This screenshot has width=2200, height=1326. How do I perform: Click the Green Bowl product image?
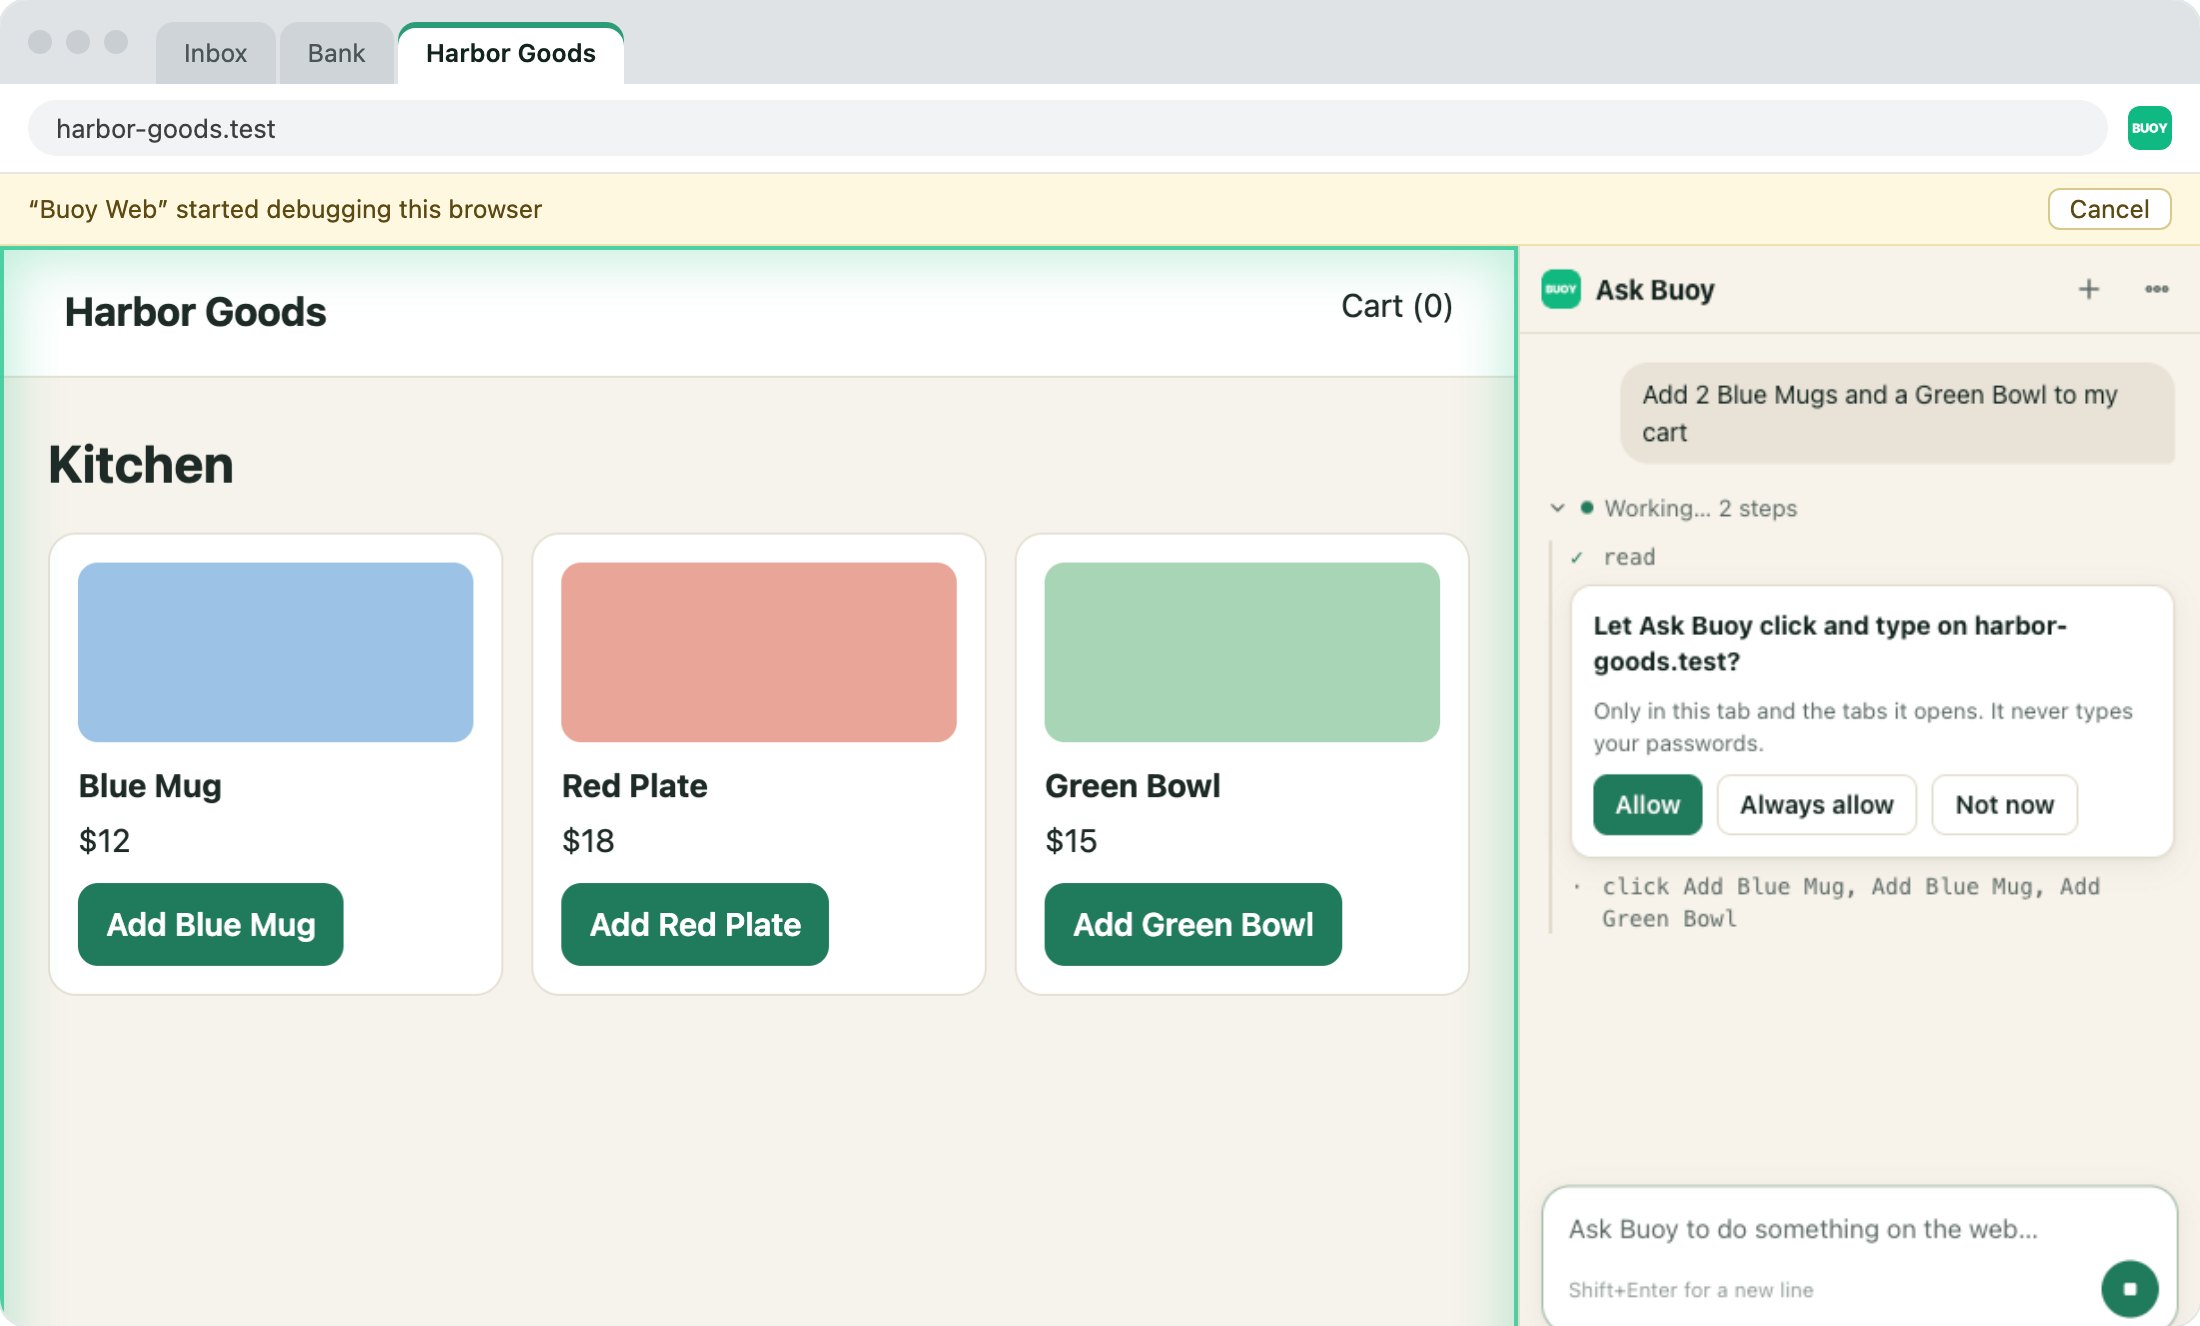tap(1242, 652)
